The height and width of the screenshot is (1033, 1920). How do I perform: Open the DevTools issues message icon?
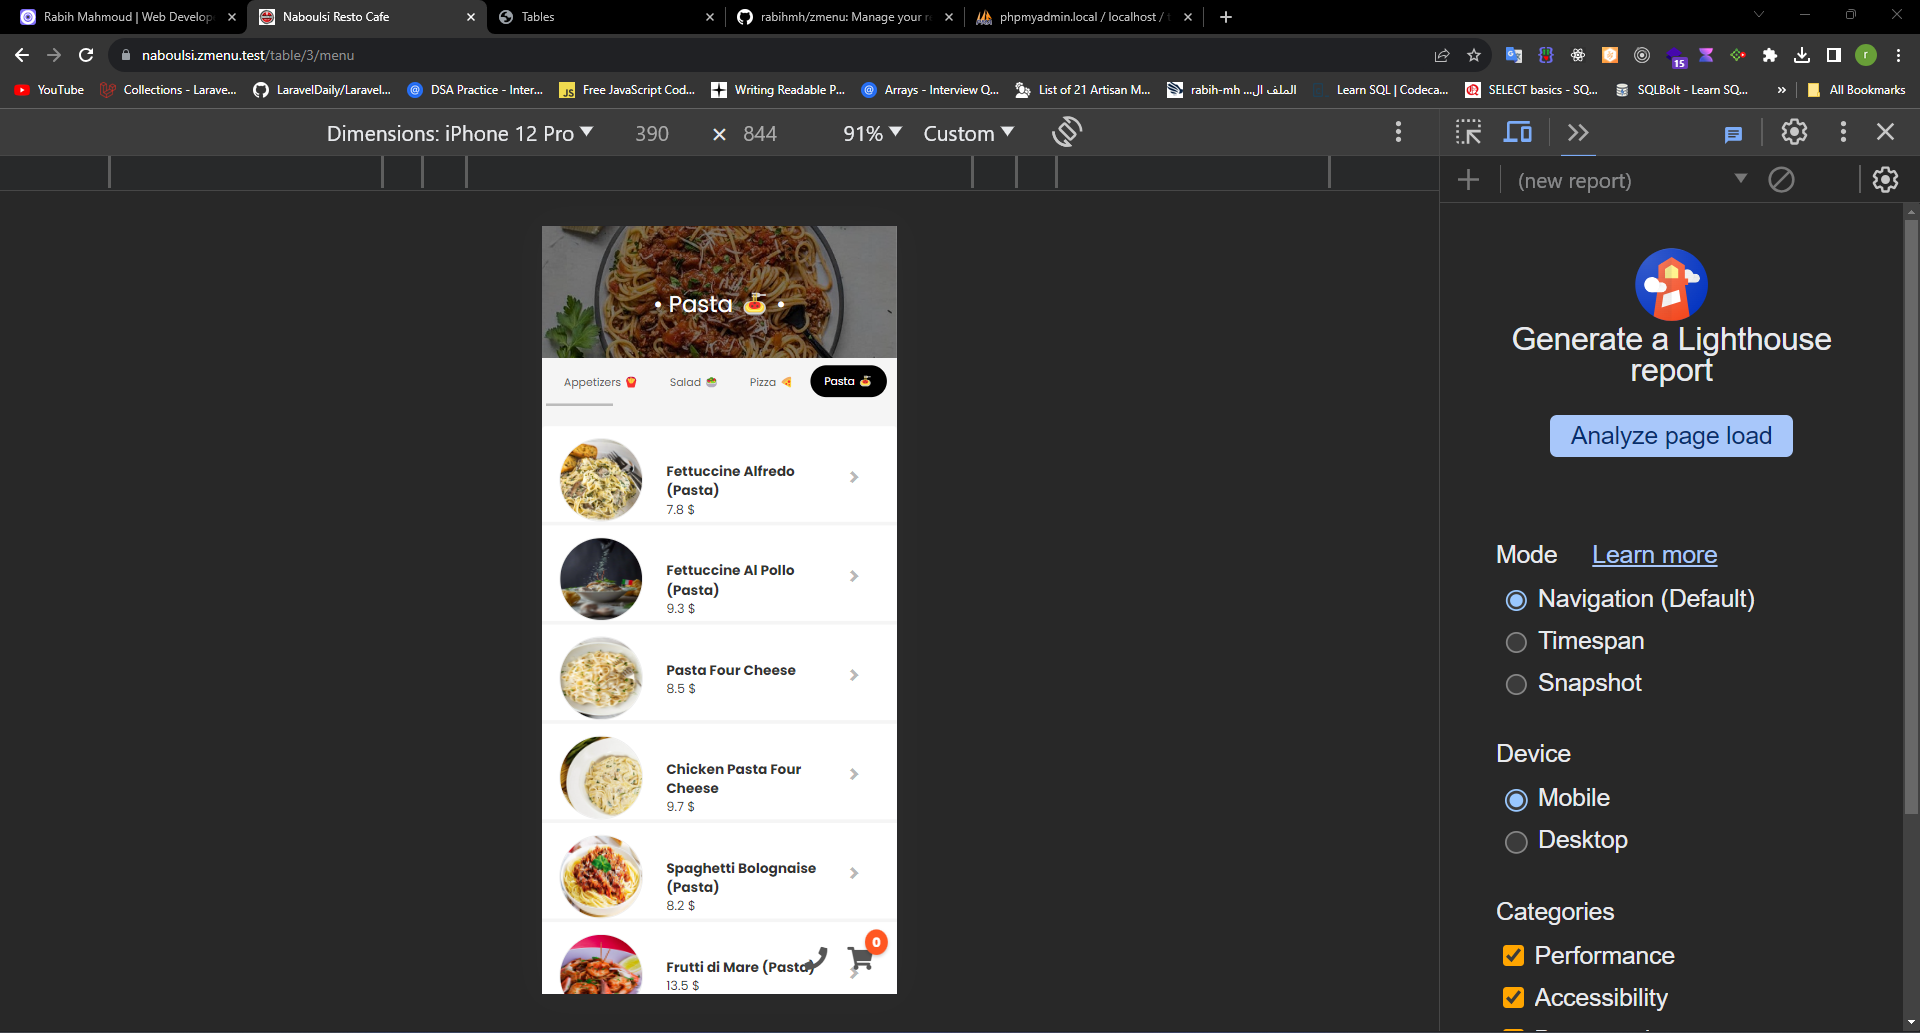point(1733,134)
